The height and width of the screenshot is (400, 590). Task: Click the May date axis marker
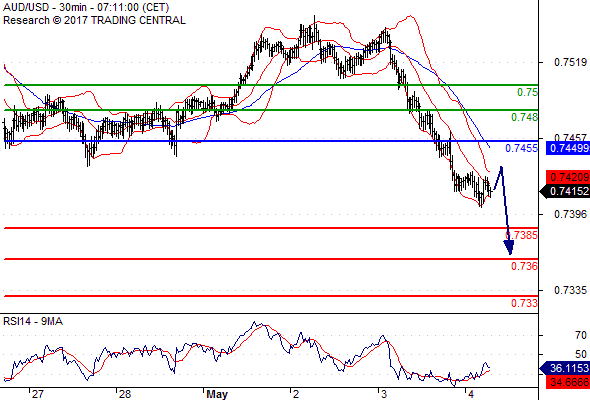coord(217,394)
